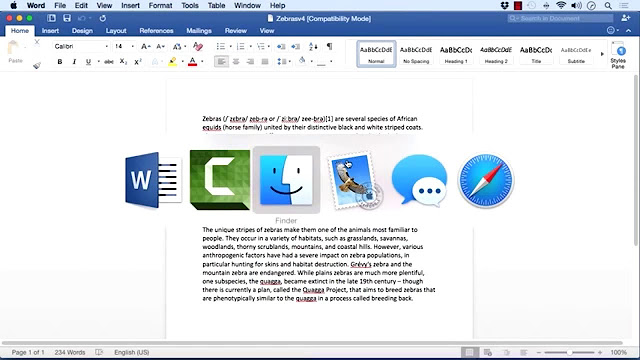The image size is (640, 360).
Task: Open the Format menu
Action: pos(160,5)
